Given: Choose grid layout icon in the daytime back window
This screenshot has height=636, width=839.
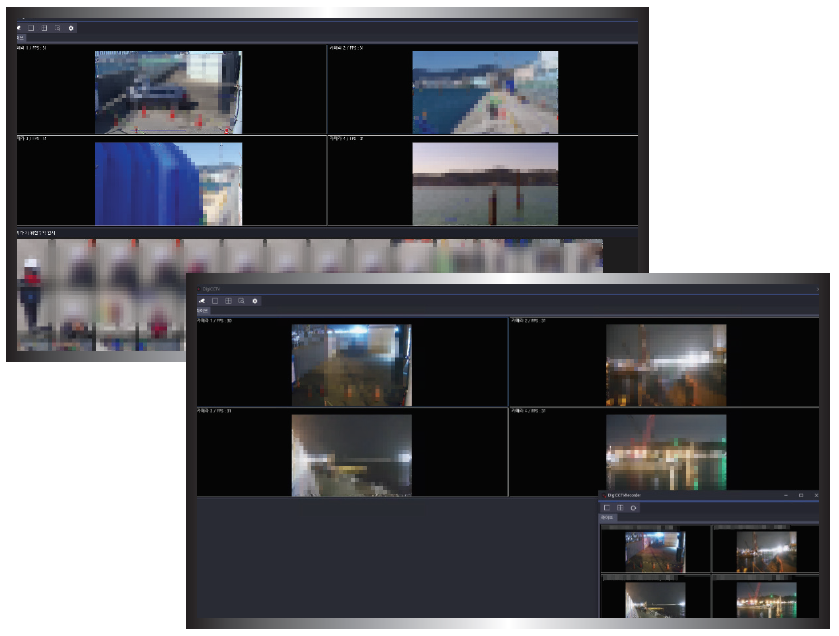Looking at the screenshot, I should [44, 28].
